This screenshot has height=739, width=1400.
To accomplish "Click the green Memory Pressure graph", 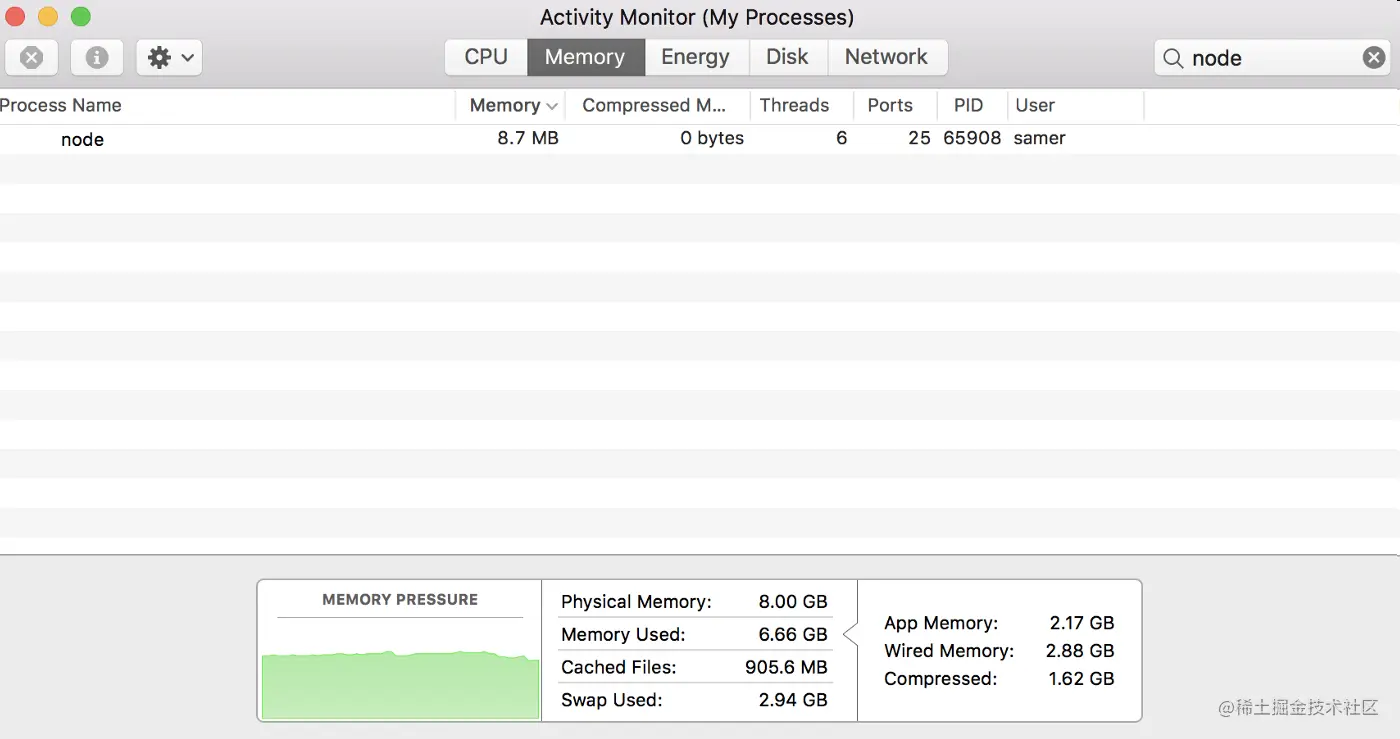I will coord(400,685).
